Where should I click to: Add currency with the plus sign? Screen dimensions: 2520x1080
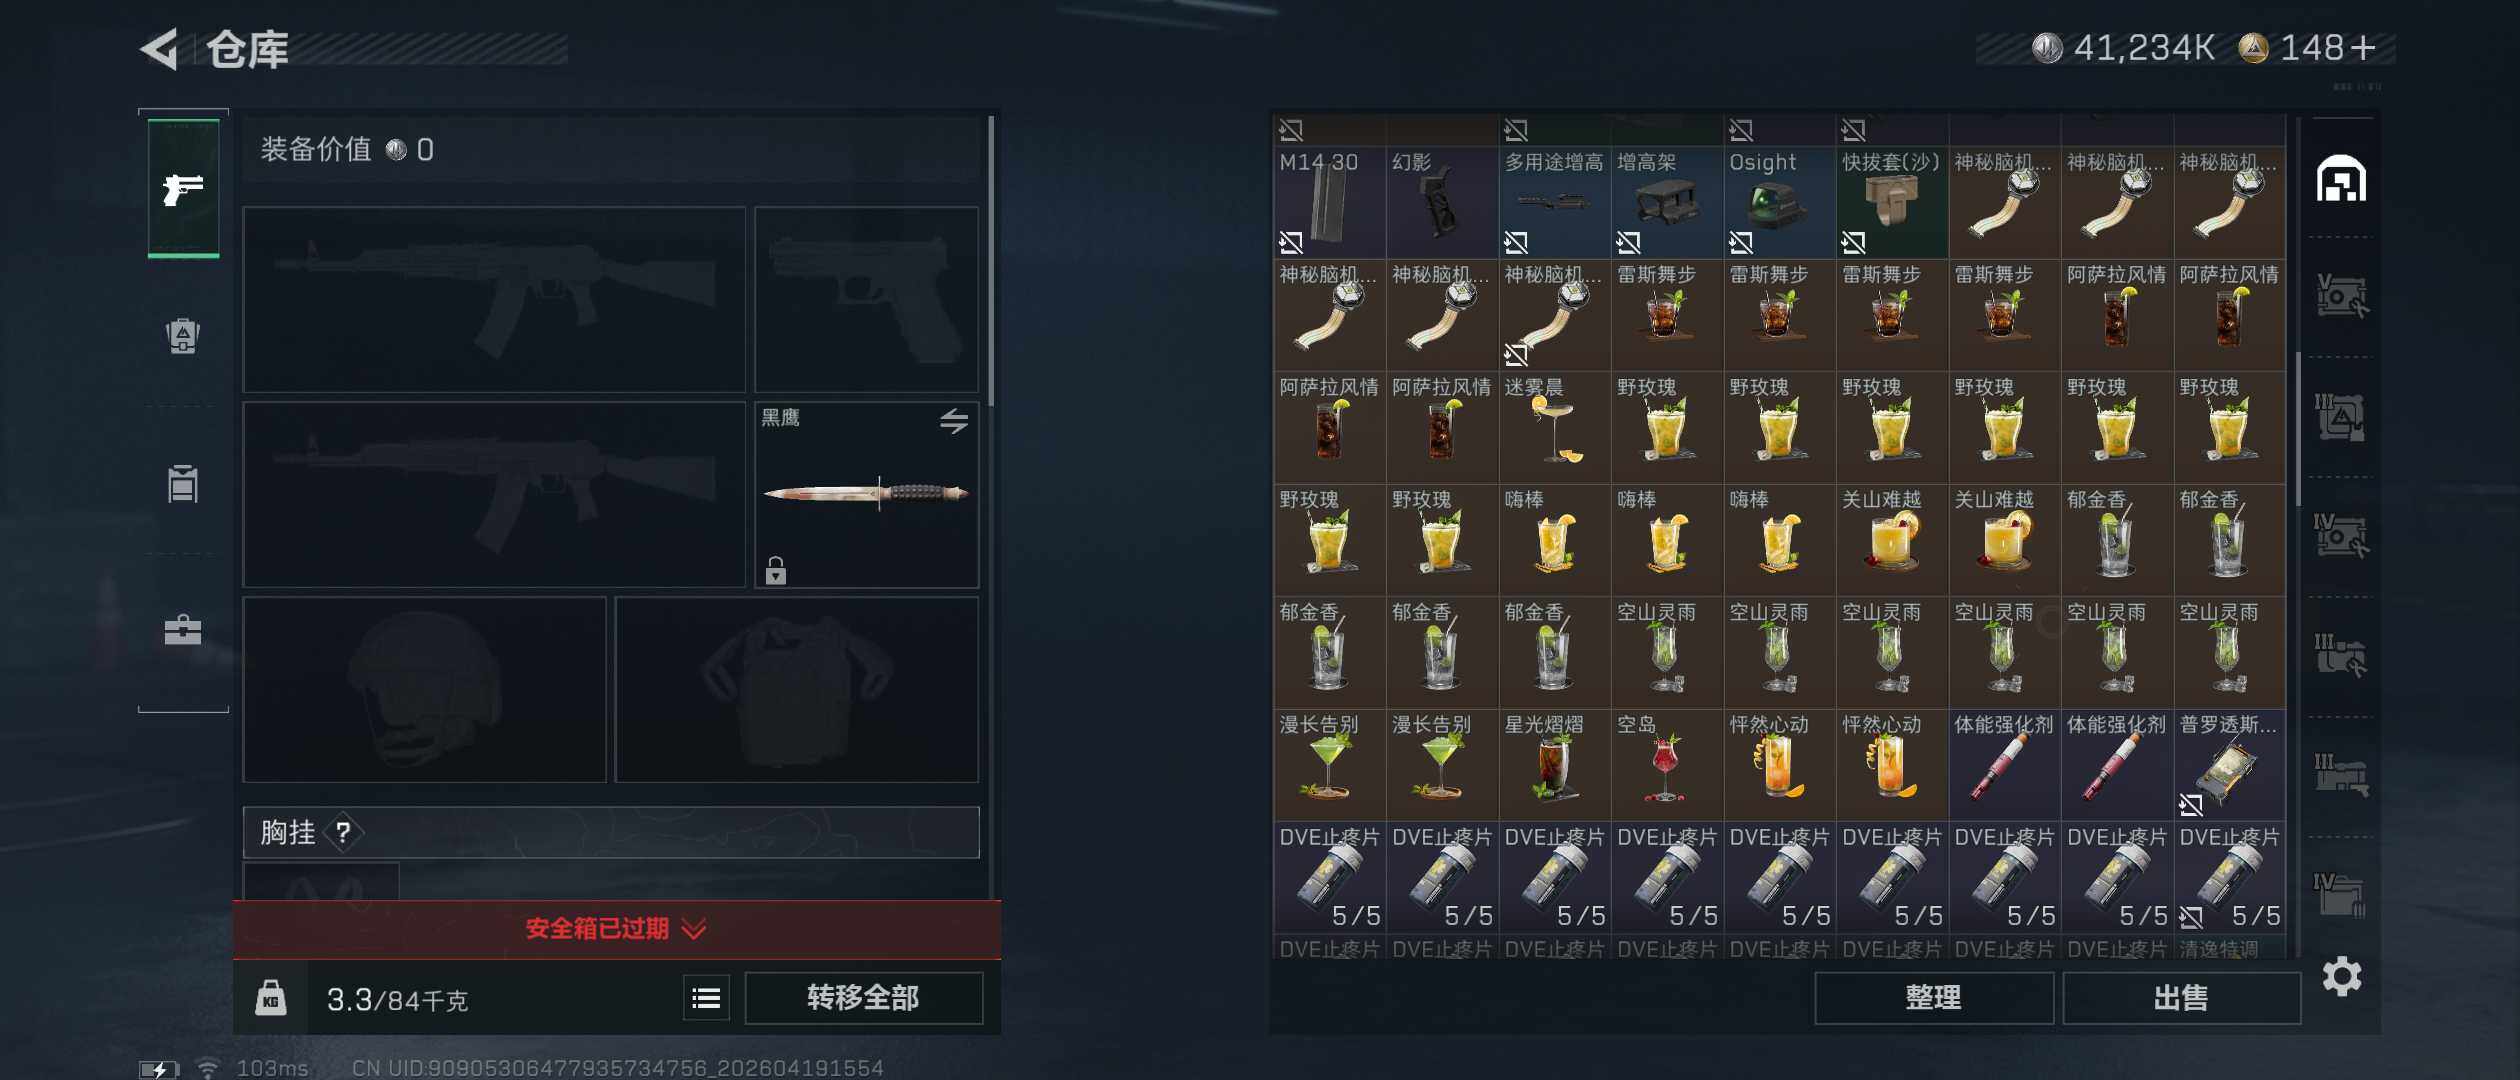point(2362,48)
